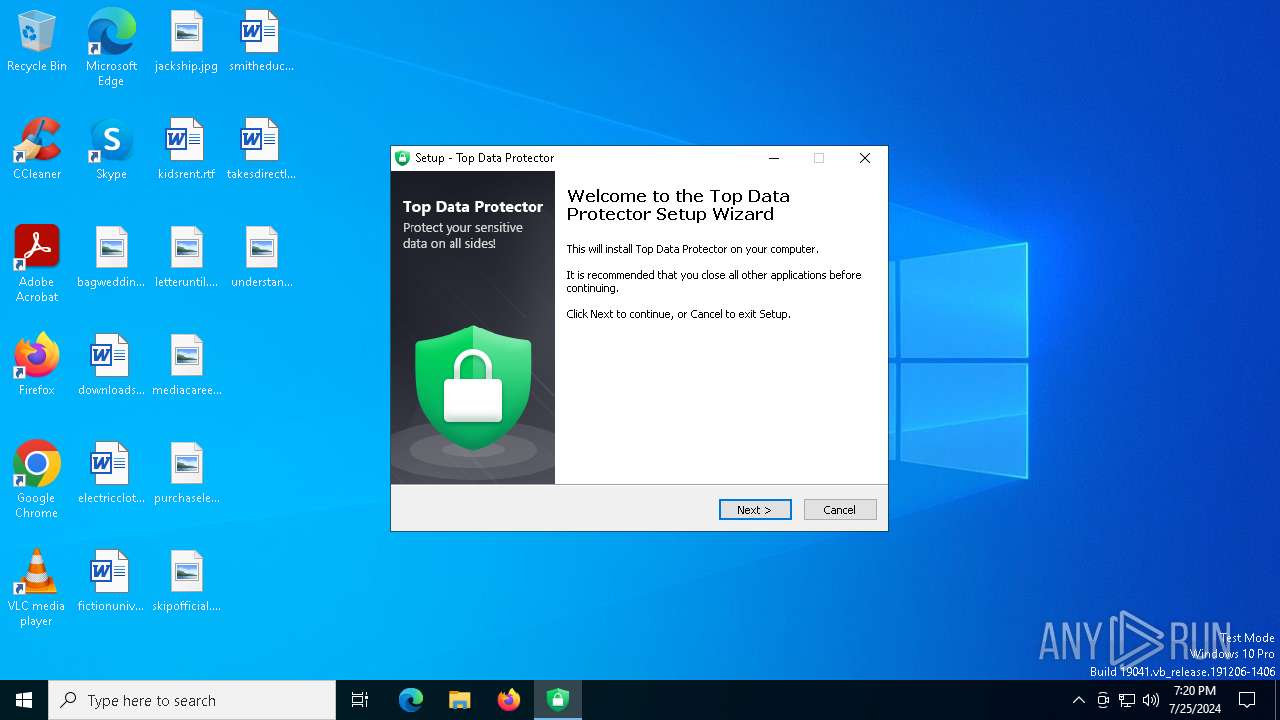
Task: Close the Setup wizard window
Action: [x=865, y=158]
